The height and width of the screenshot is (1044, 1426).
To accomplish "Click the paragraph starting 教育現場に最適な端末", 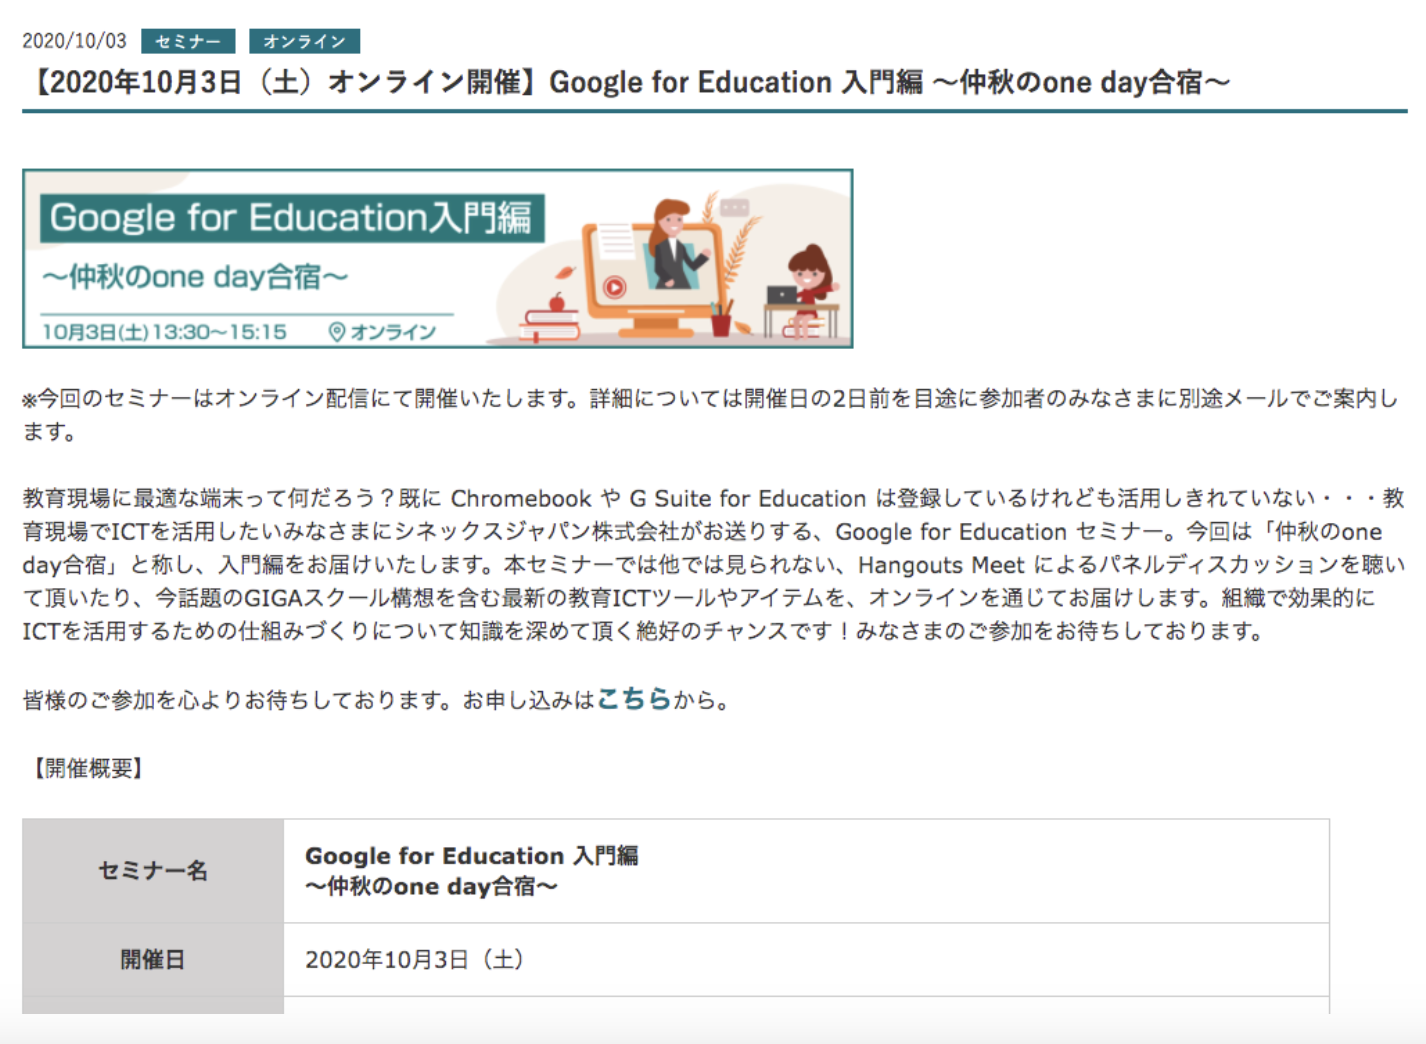I will tap(714, 565).
